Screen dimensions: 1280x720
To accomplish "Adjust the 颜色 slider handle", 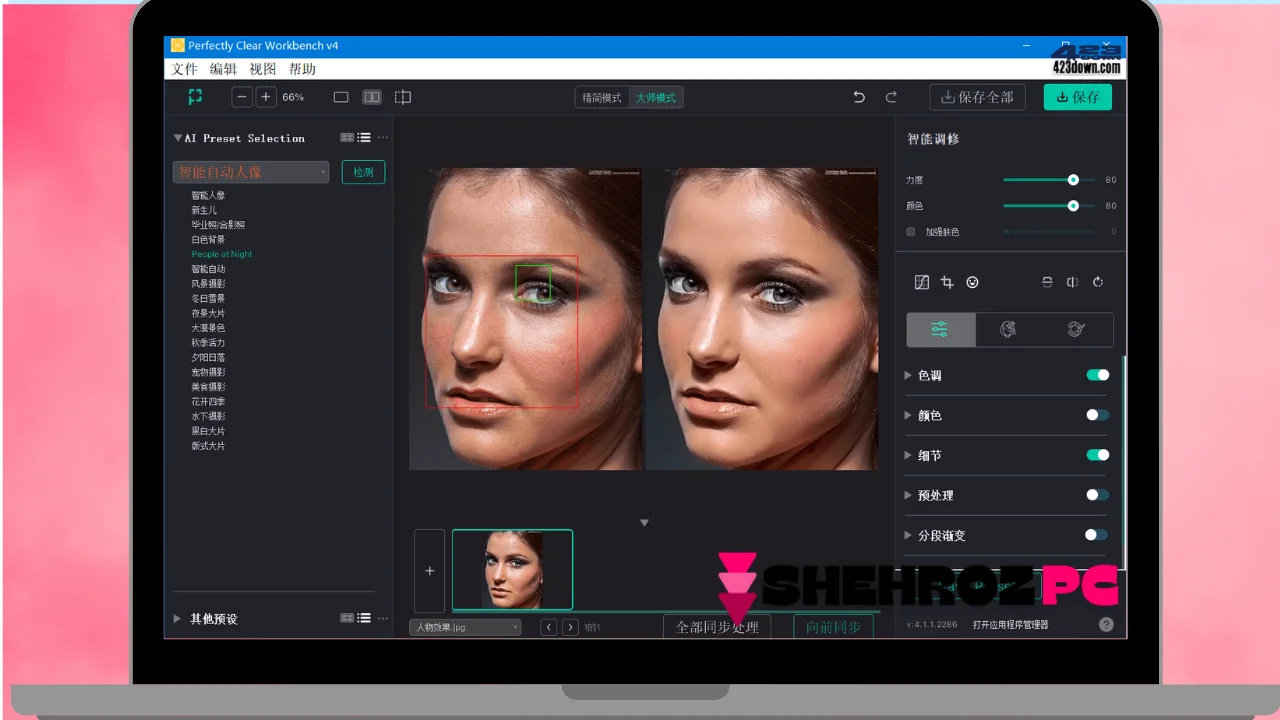I will 1073,205.
